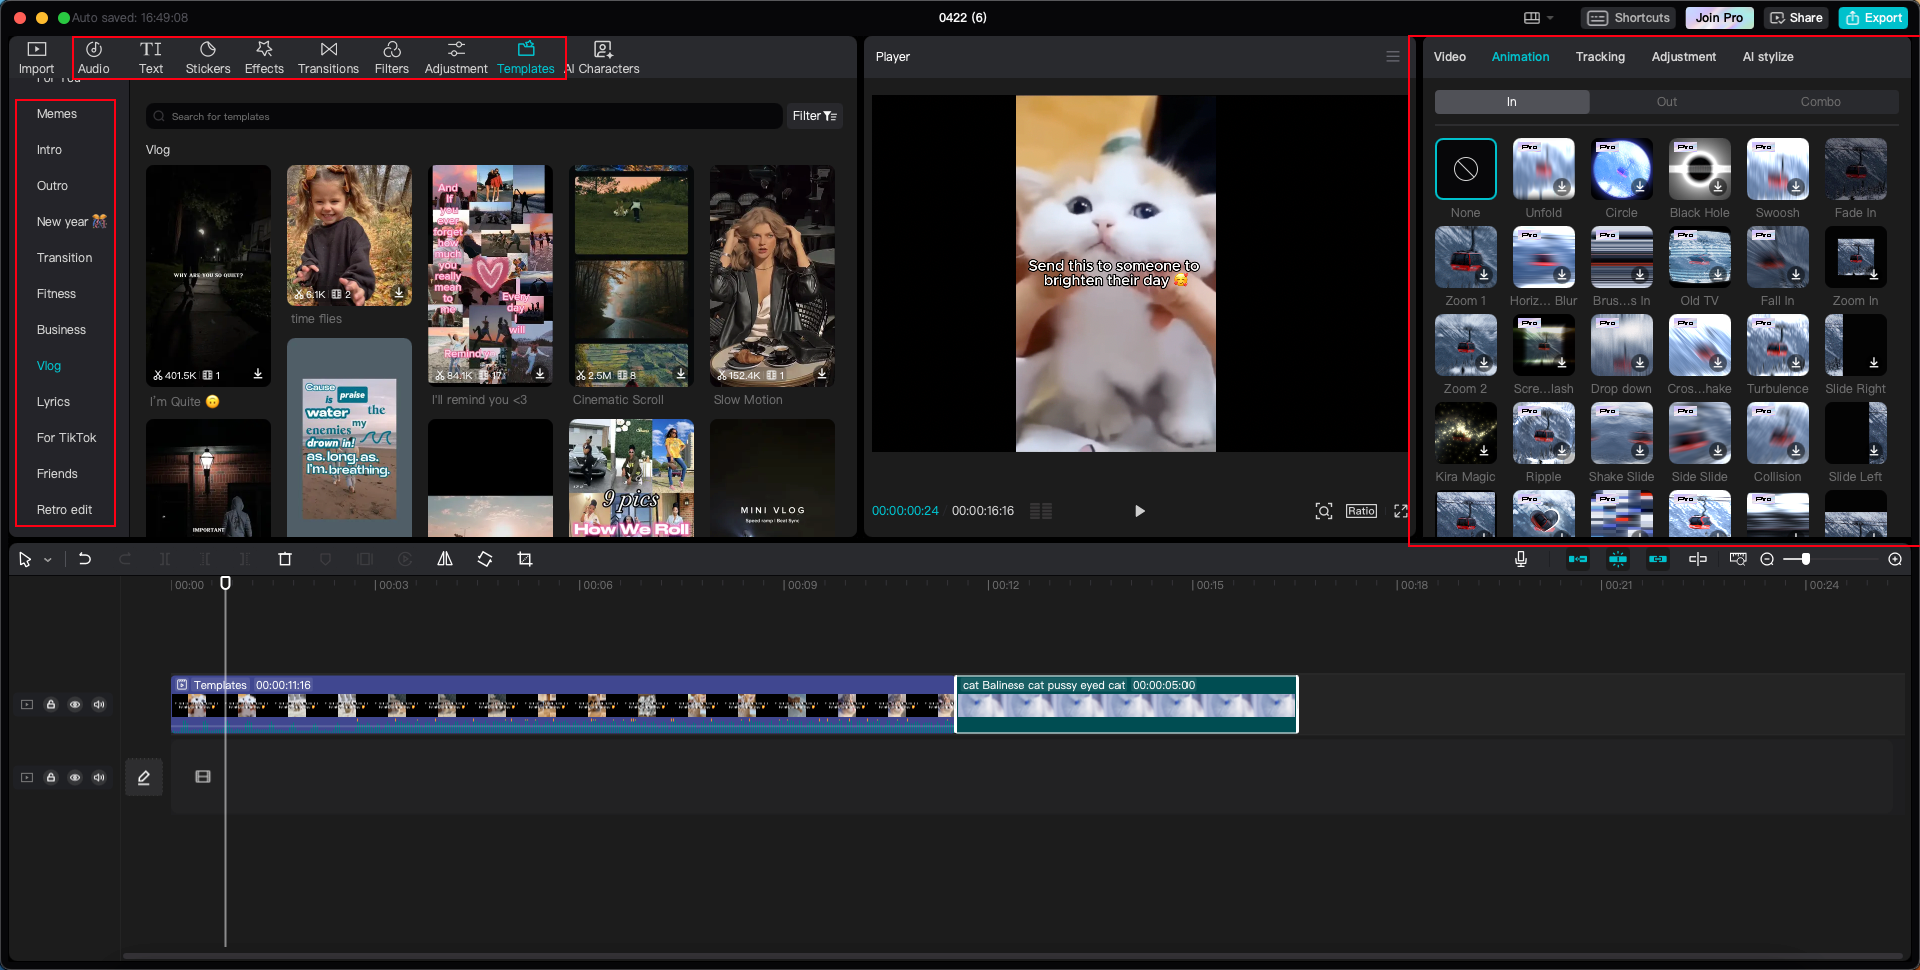Enable the Auto ripple toggle

(x=1578, y=559)
